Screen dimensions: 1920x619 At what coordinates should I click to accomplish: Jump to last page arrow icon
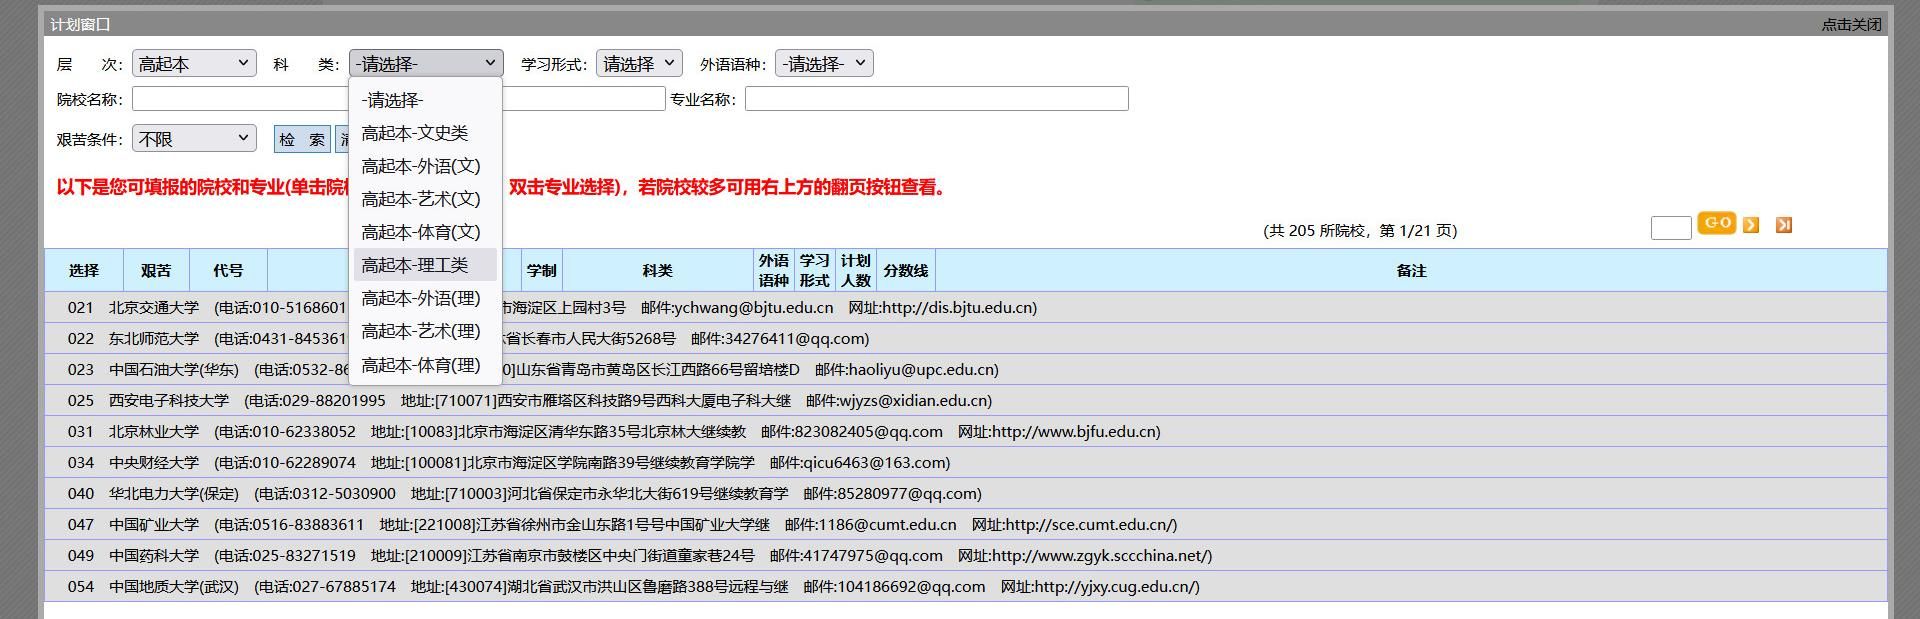coord(1783,226)
